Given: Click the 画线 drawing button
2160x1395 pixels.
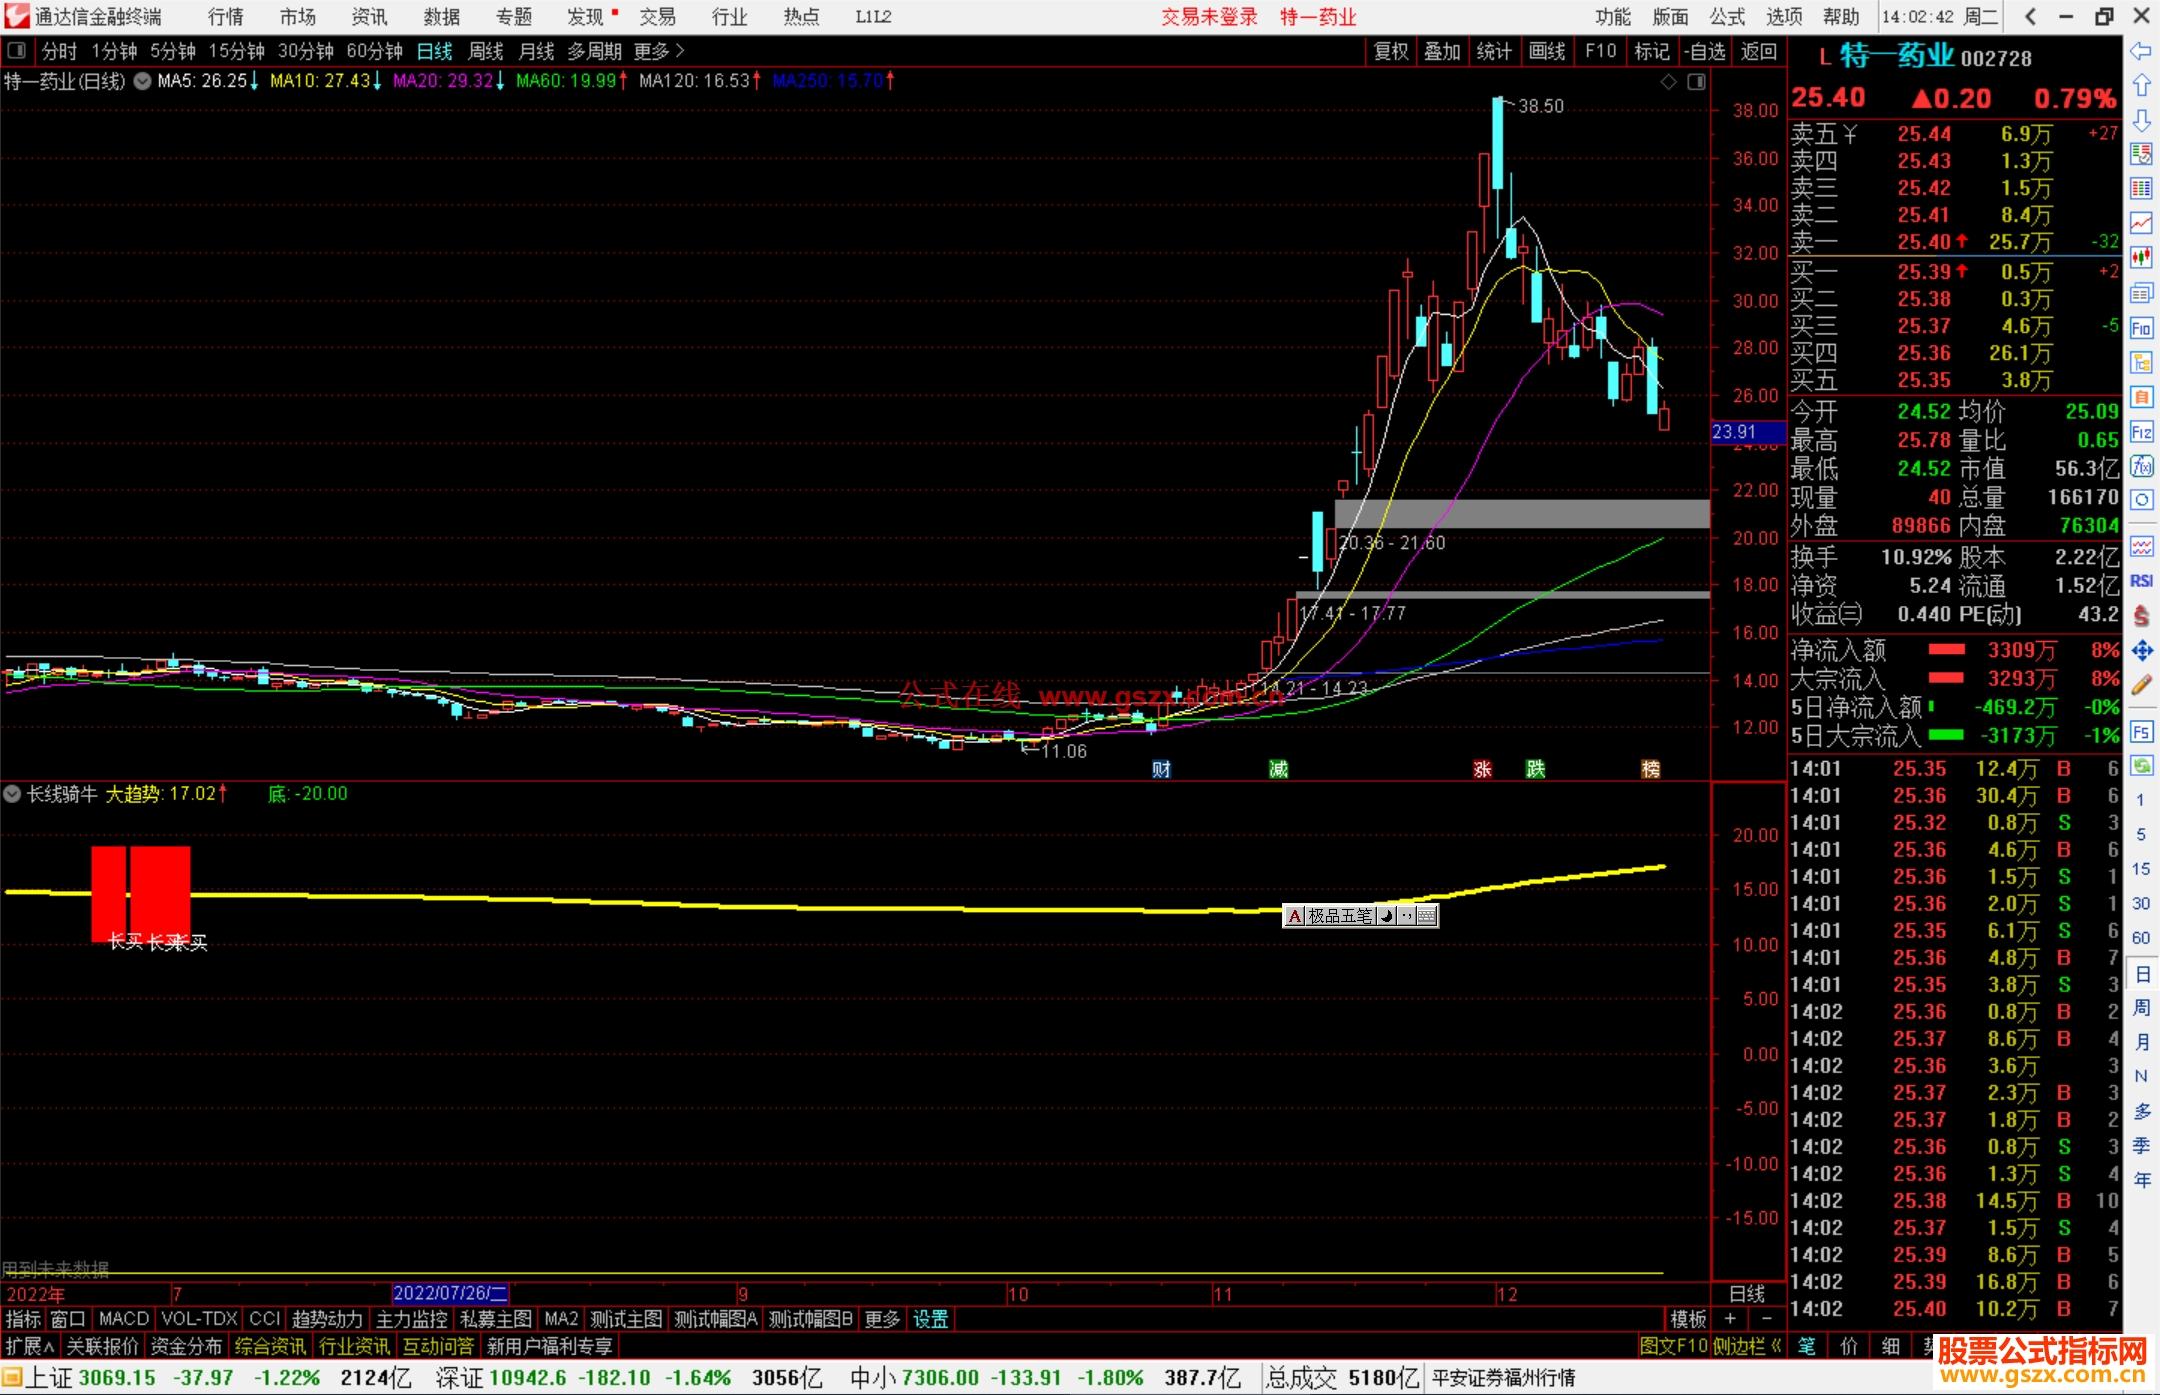Looking at the screenshot, I should [1547, 51].
